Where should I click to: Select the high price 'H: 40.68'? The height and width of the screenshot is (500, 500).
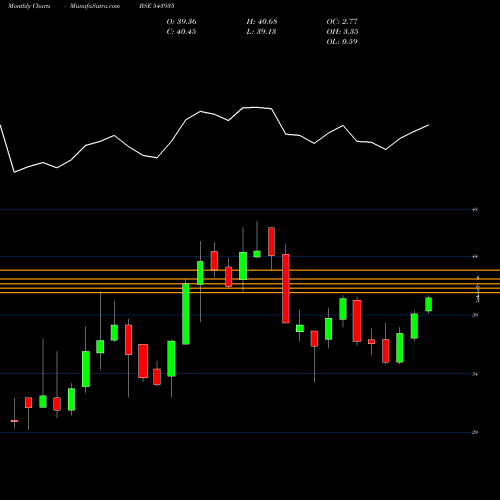click(262, 22)
